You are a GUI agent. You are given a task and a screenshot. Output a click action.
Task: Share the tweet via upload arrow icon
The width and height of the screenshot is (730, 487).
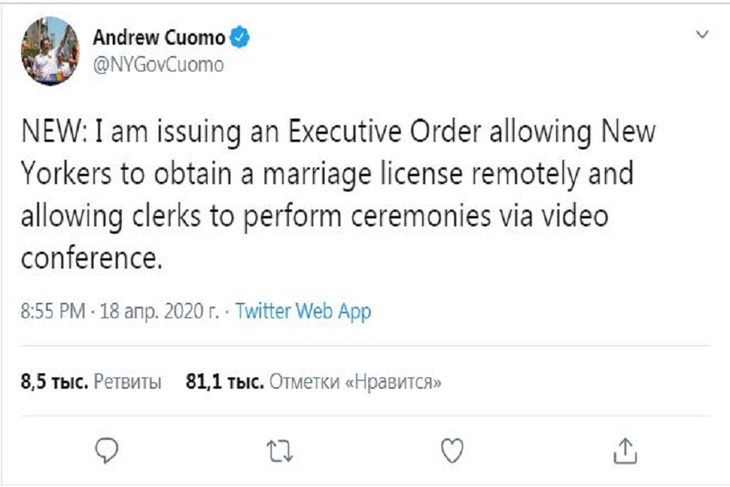tap(624, 447)
